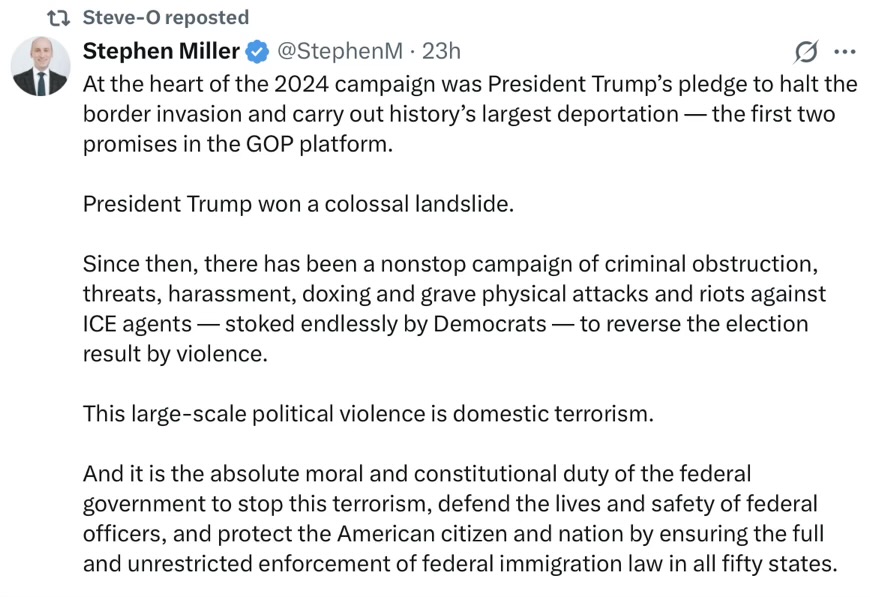Open Stephen Miller's profile picture
The width and height of the screenshot is (870, 597).
tap(40, 68)
